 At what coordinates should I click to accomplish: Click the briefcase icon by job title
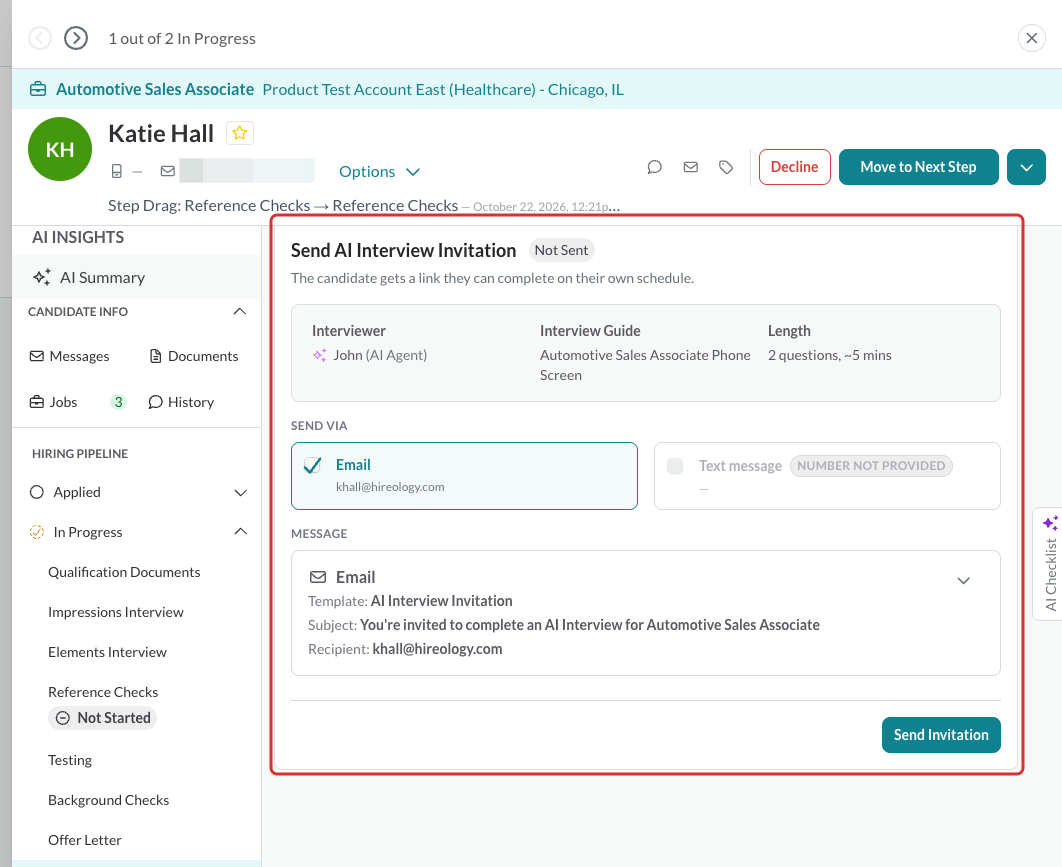38,89
